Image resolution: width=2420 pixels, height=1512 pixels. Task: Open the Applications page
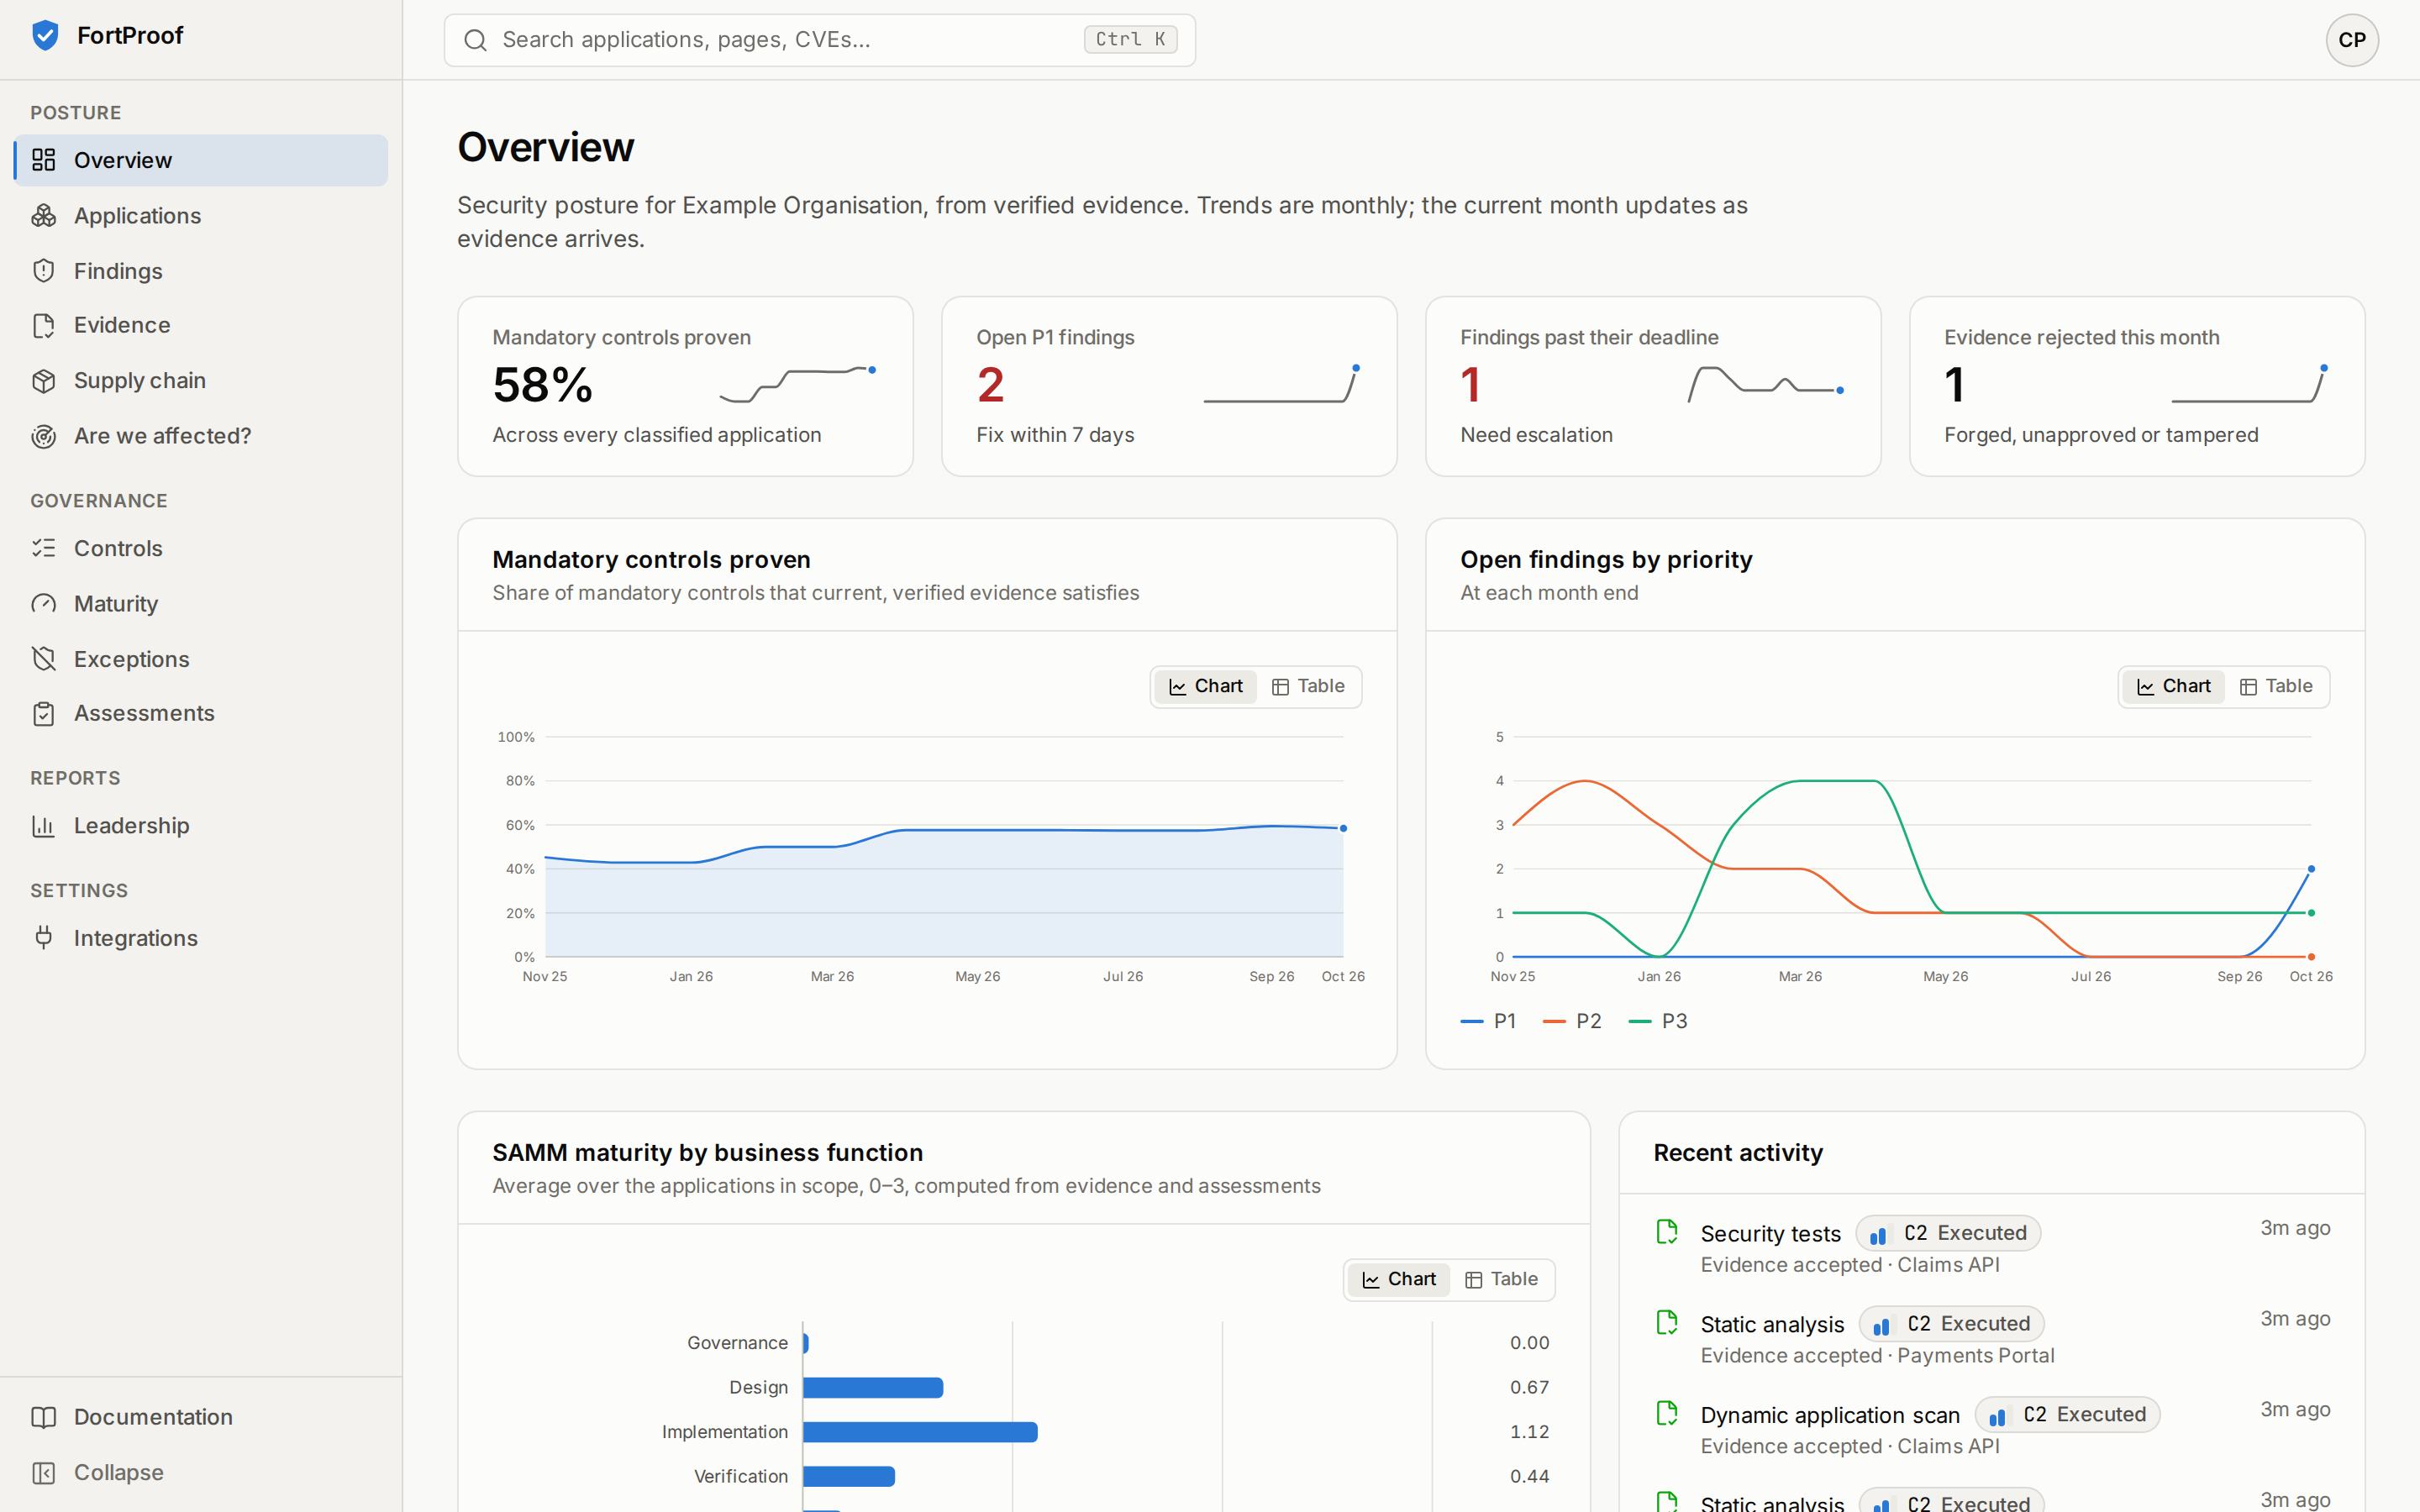201,216
